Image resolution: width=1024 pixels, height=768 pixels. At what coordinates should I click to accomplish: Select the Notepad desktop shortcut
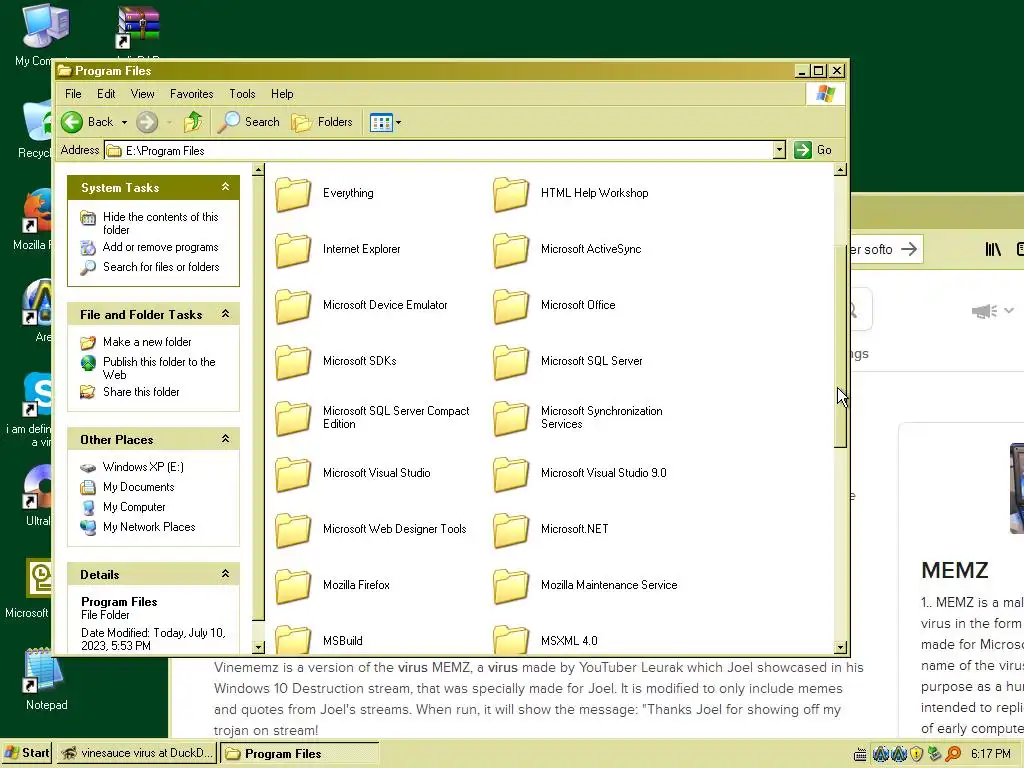tap(46, 679)
